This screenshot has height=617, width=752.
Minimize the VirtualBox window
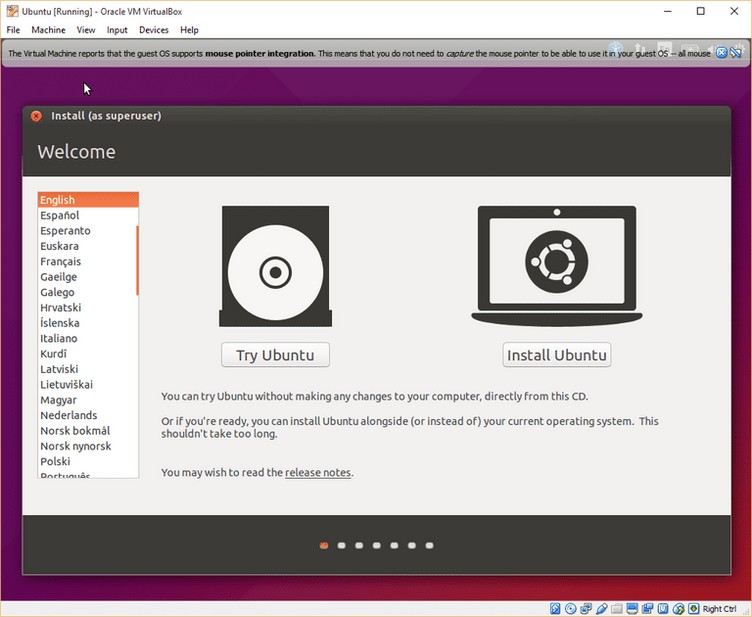668,11
